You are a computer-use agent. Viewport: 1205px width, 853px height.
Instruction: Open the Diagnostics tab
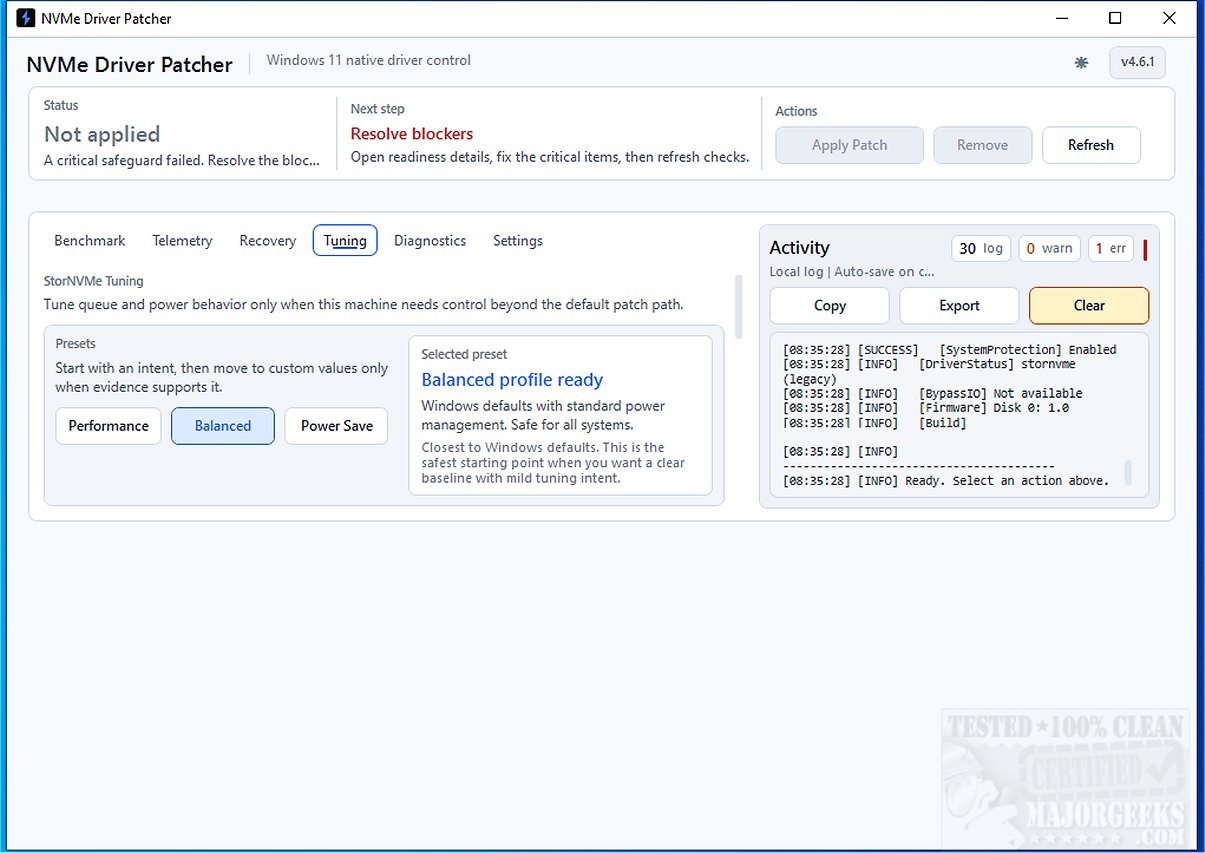[430, 240]
